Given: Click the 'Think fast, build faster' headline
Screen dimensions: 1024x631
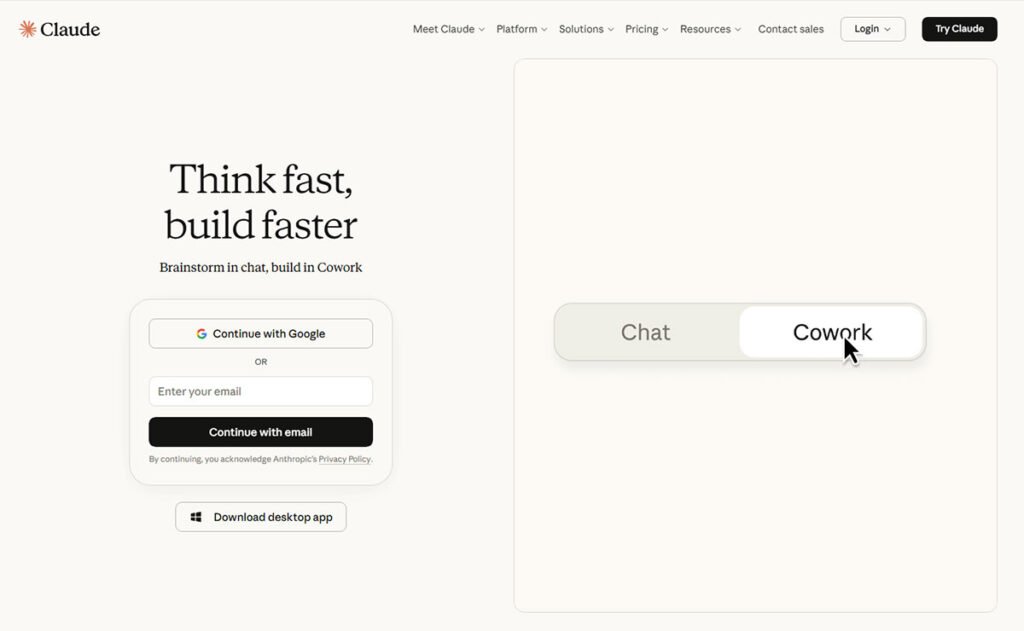Looking at the screenshot, I should pos(261,202).
